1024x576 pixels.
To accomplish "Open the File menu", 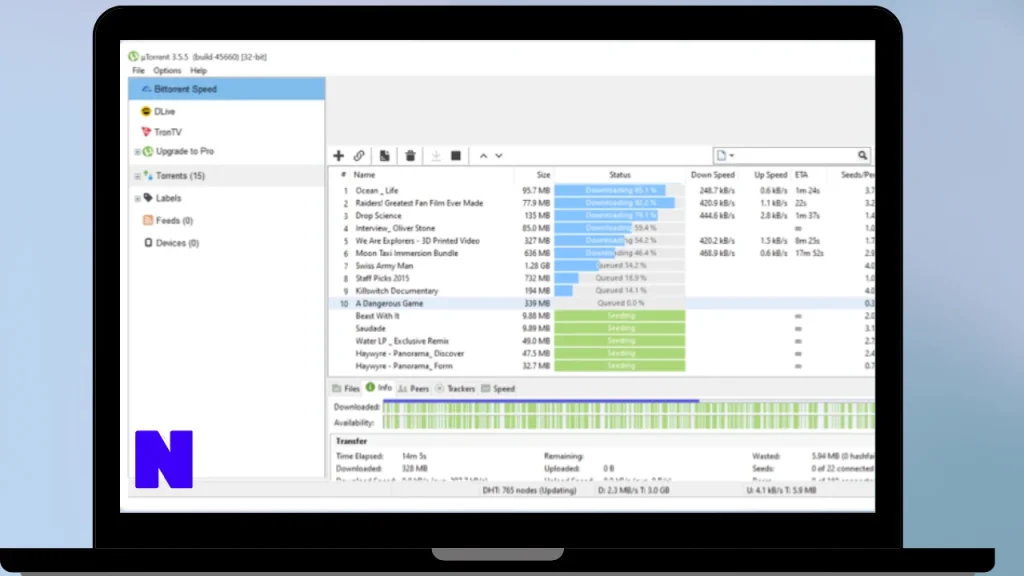I will [x=138, y=71].
